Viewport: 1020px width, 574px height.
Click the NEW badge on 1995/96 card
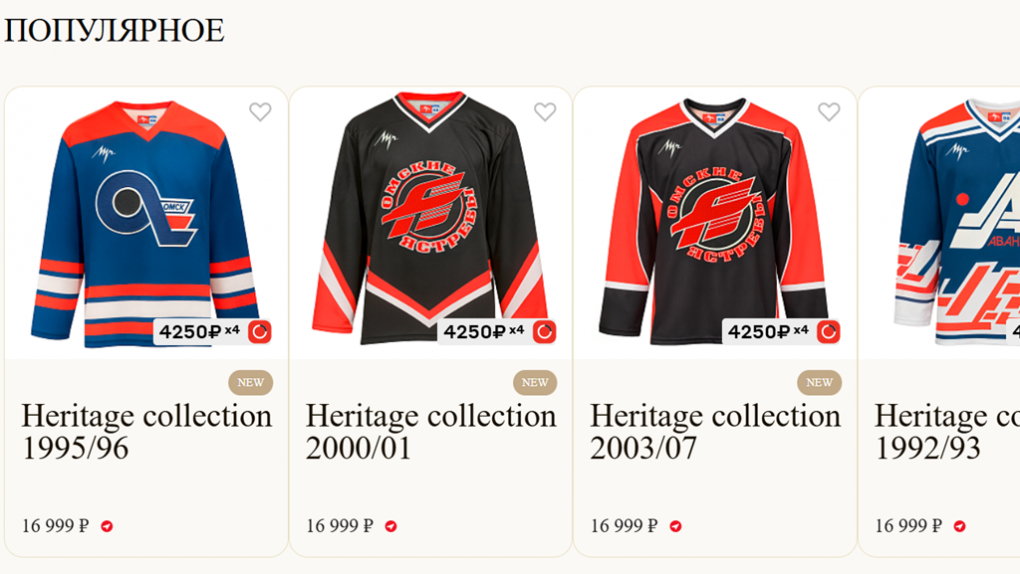pyautogui.click(x=250, y=382)
